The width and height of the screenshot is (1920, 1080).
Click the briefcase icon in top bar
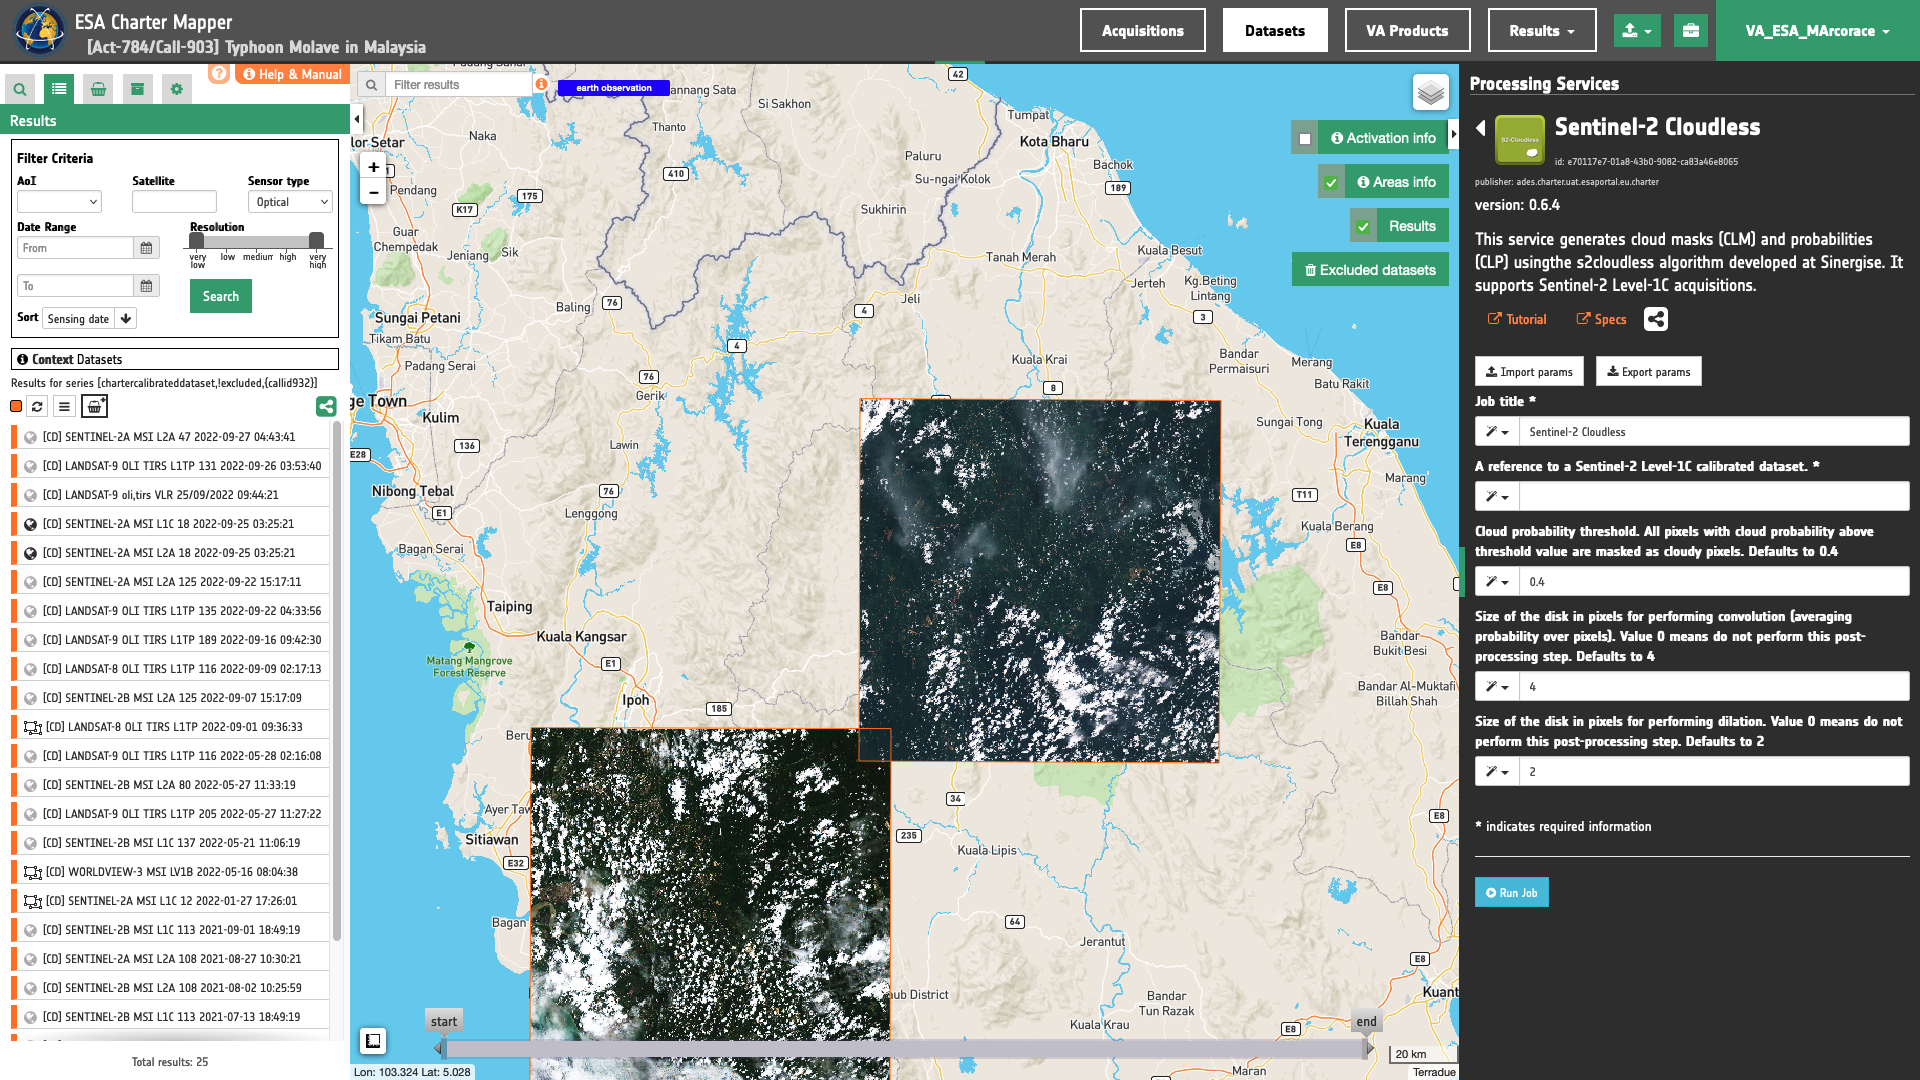point(1691,31)
